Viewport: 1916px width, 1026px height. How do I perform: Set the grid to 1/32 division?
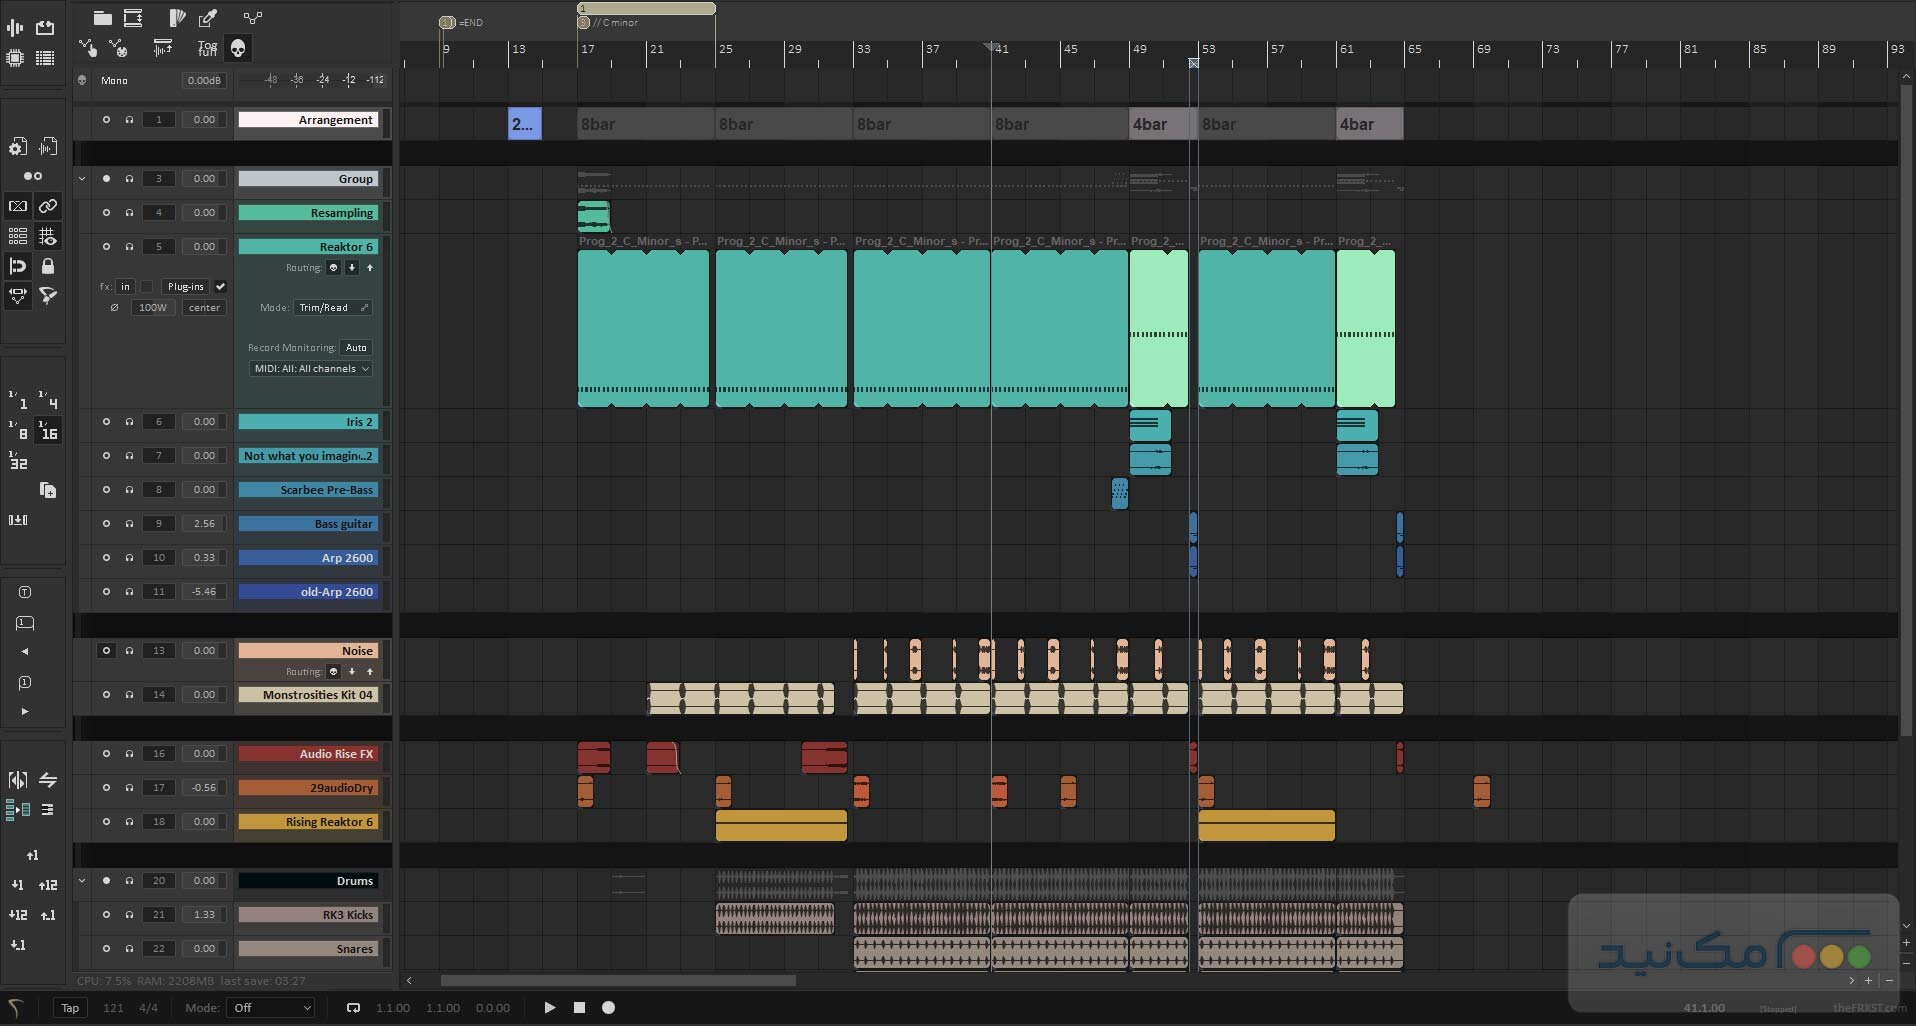pos(18,461)
